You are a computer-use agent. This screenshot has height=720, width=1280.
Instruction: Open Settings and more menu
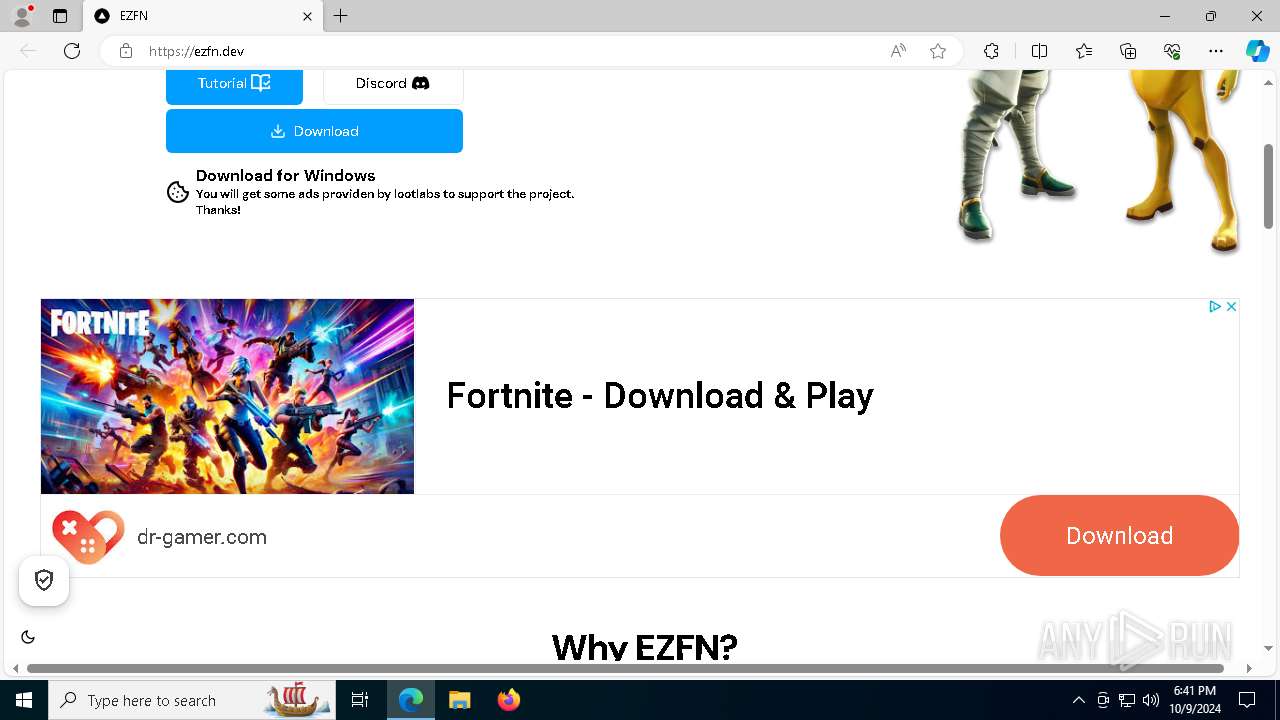click(x=1216, y=51)
